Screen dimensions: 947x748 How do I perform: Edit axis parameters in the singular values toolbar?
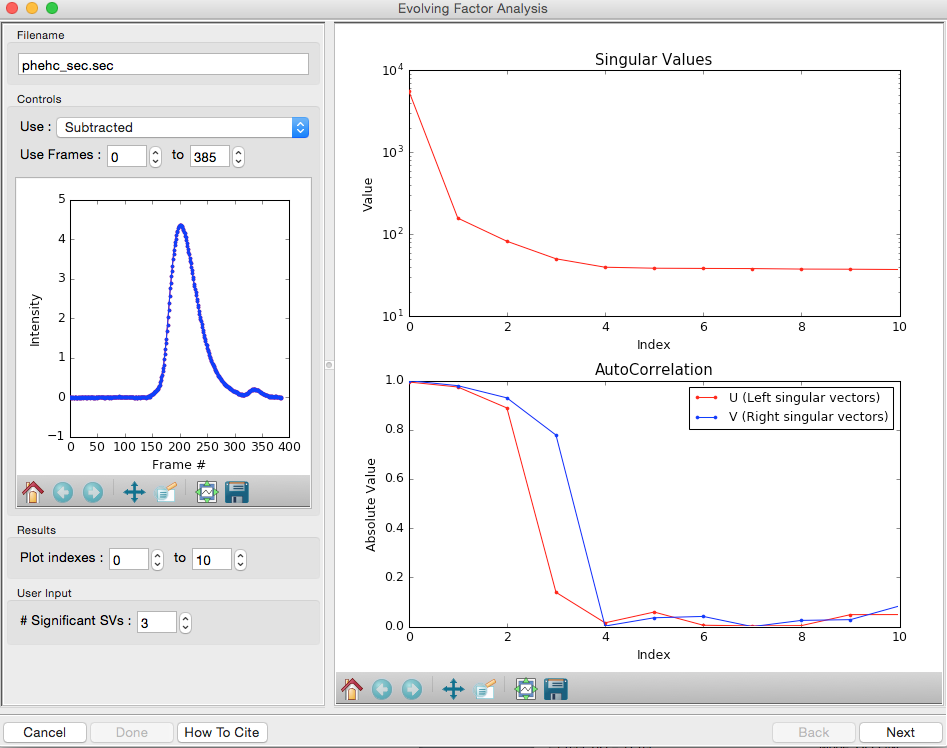point(484,689)
